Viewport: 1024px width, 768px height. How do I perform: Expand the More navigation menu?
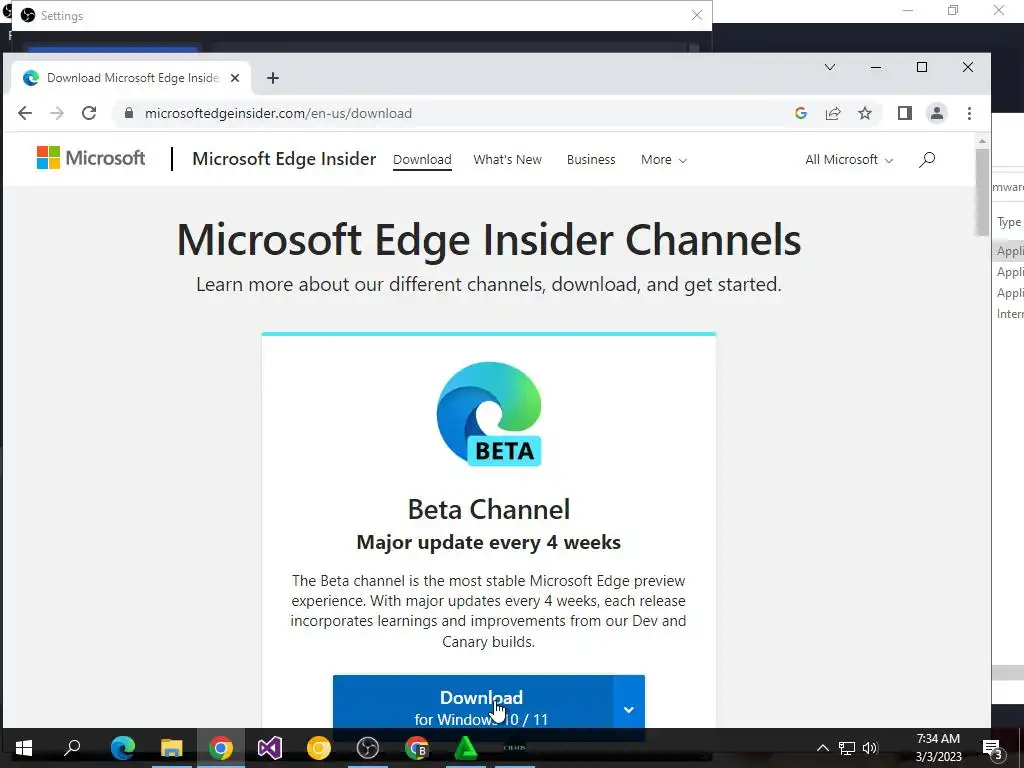(664, 159)
